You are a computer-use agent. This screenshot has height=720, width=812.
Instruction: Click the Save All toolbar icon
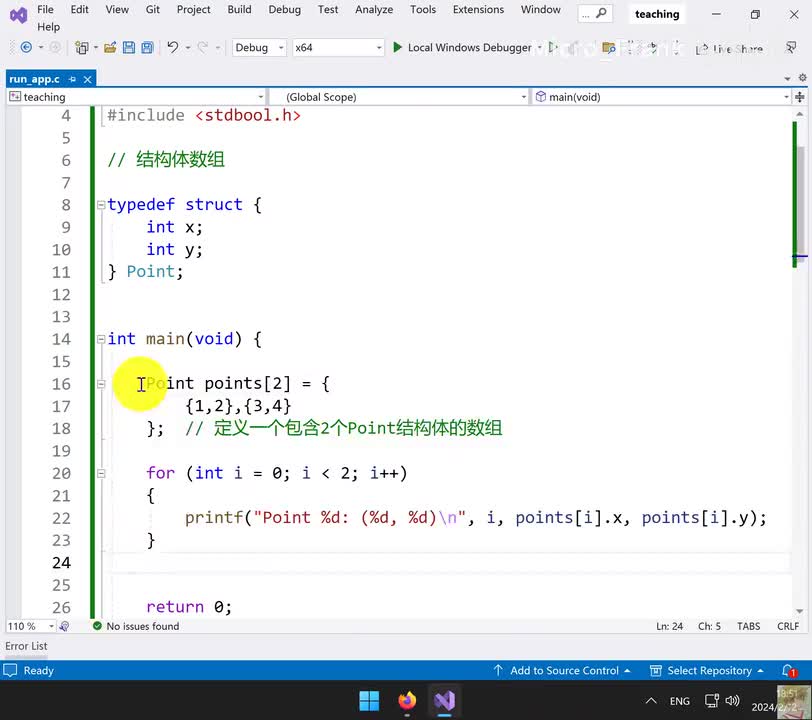point(148,48)
